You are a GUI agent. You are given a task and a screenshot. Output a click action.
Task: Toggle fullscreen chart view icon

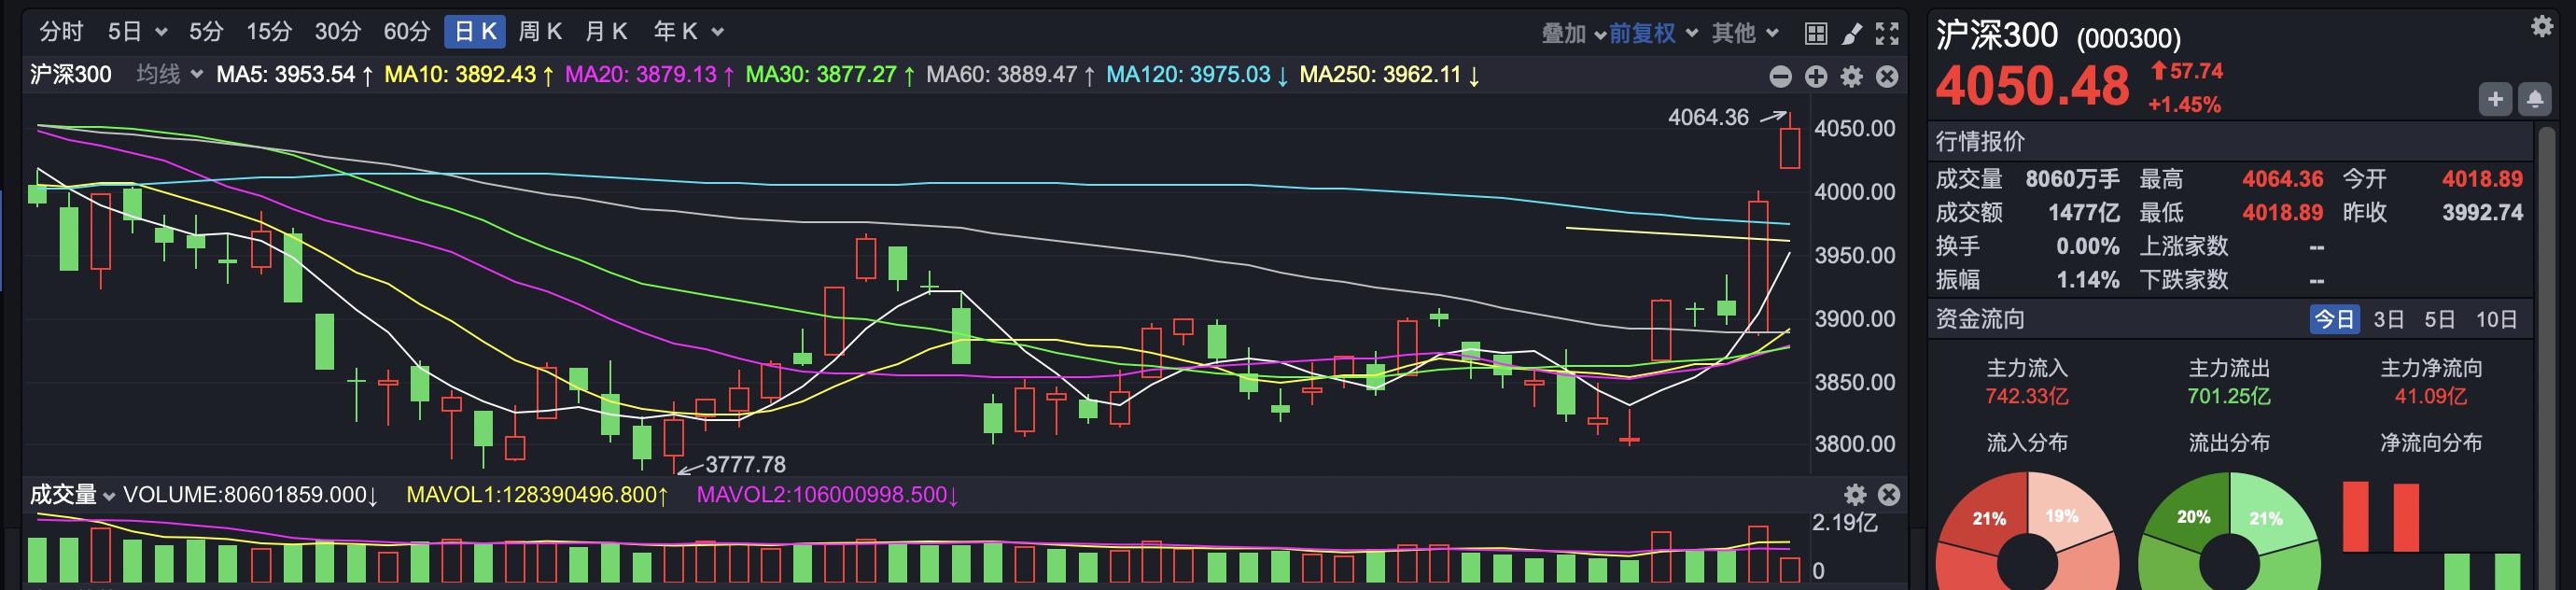click(1887, 33)
